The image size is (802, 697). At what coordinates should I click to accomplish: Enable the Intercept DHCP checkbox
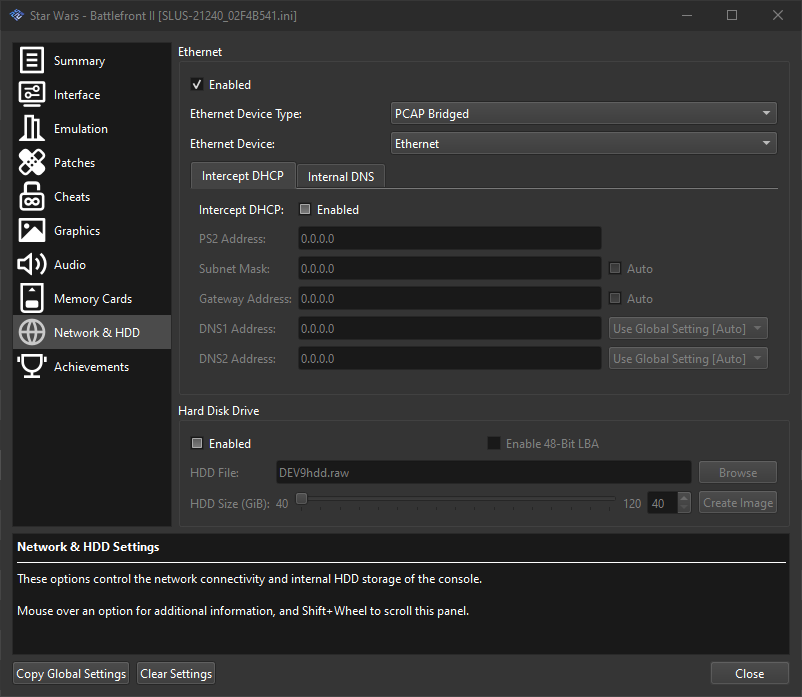(x=305, y=209)
